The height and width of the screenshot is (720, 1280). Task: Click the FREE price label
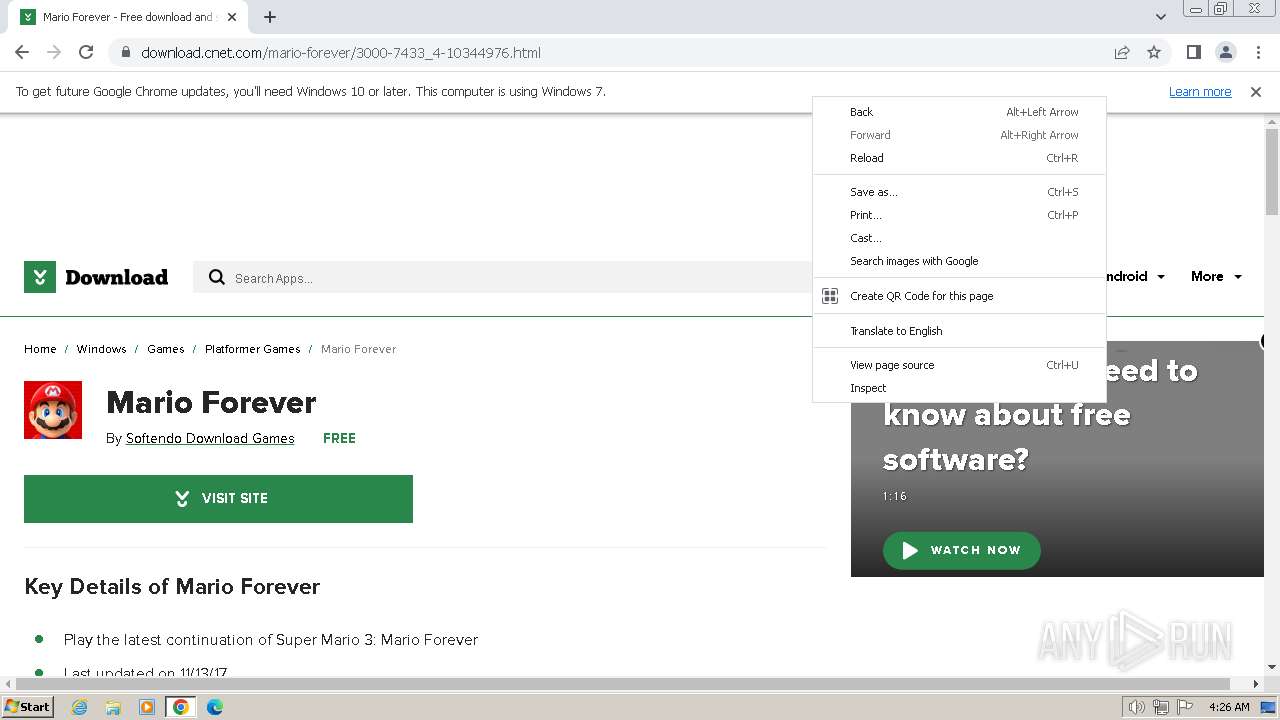tap(339, 438)
